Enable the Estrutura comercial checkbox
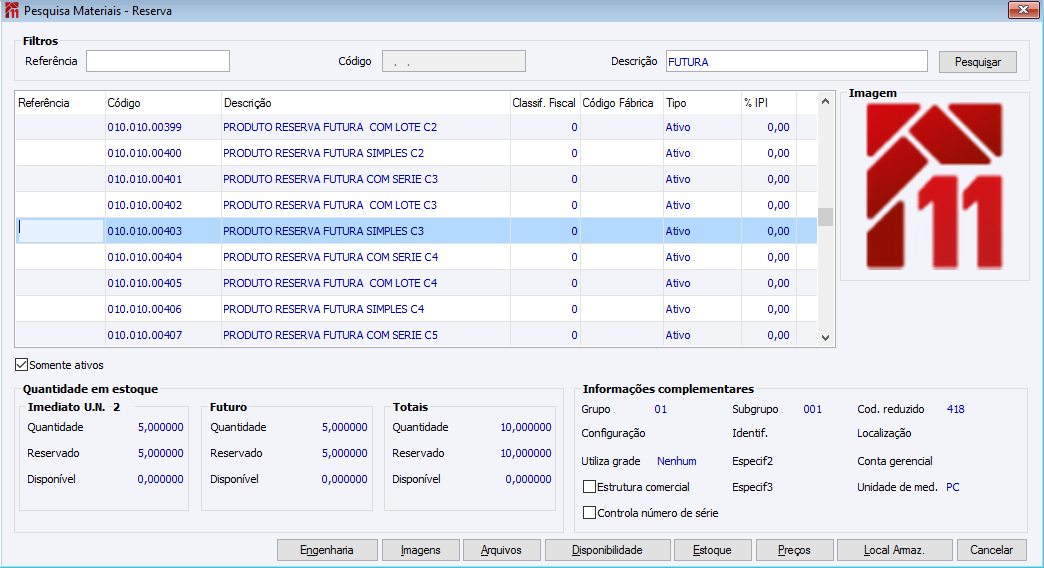Screen dimensions: 1044x568 pos(590,487)
